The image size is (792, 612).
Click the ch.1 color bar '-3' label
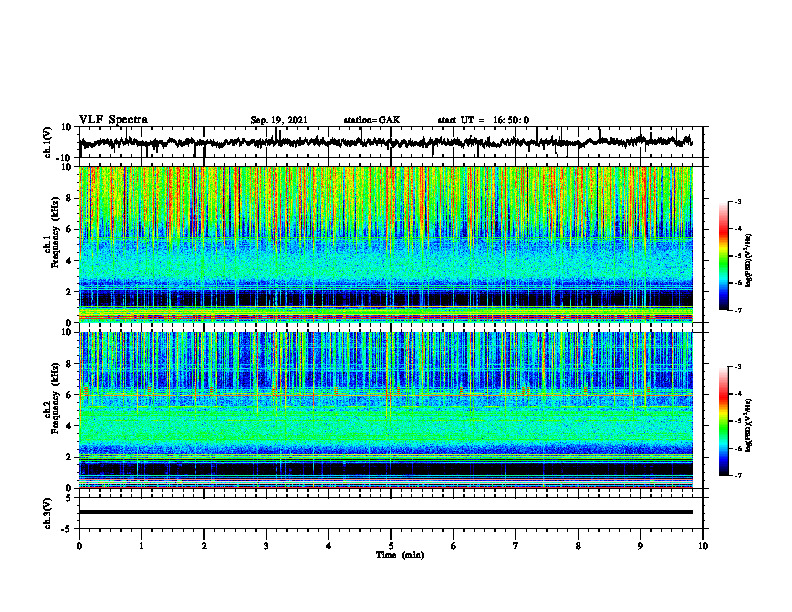[737, 201]
